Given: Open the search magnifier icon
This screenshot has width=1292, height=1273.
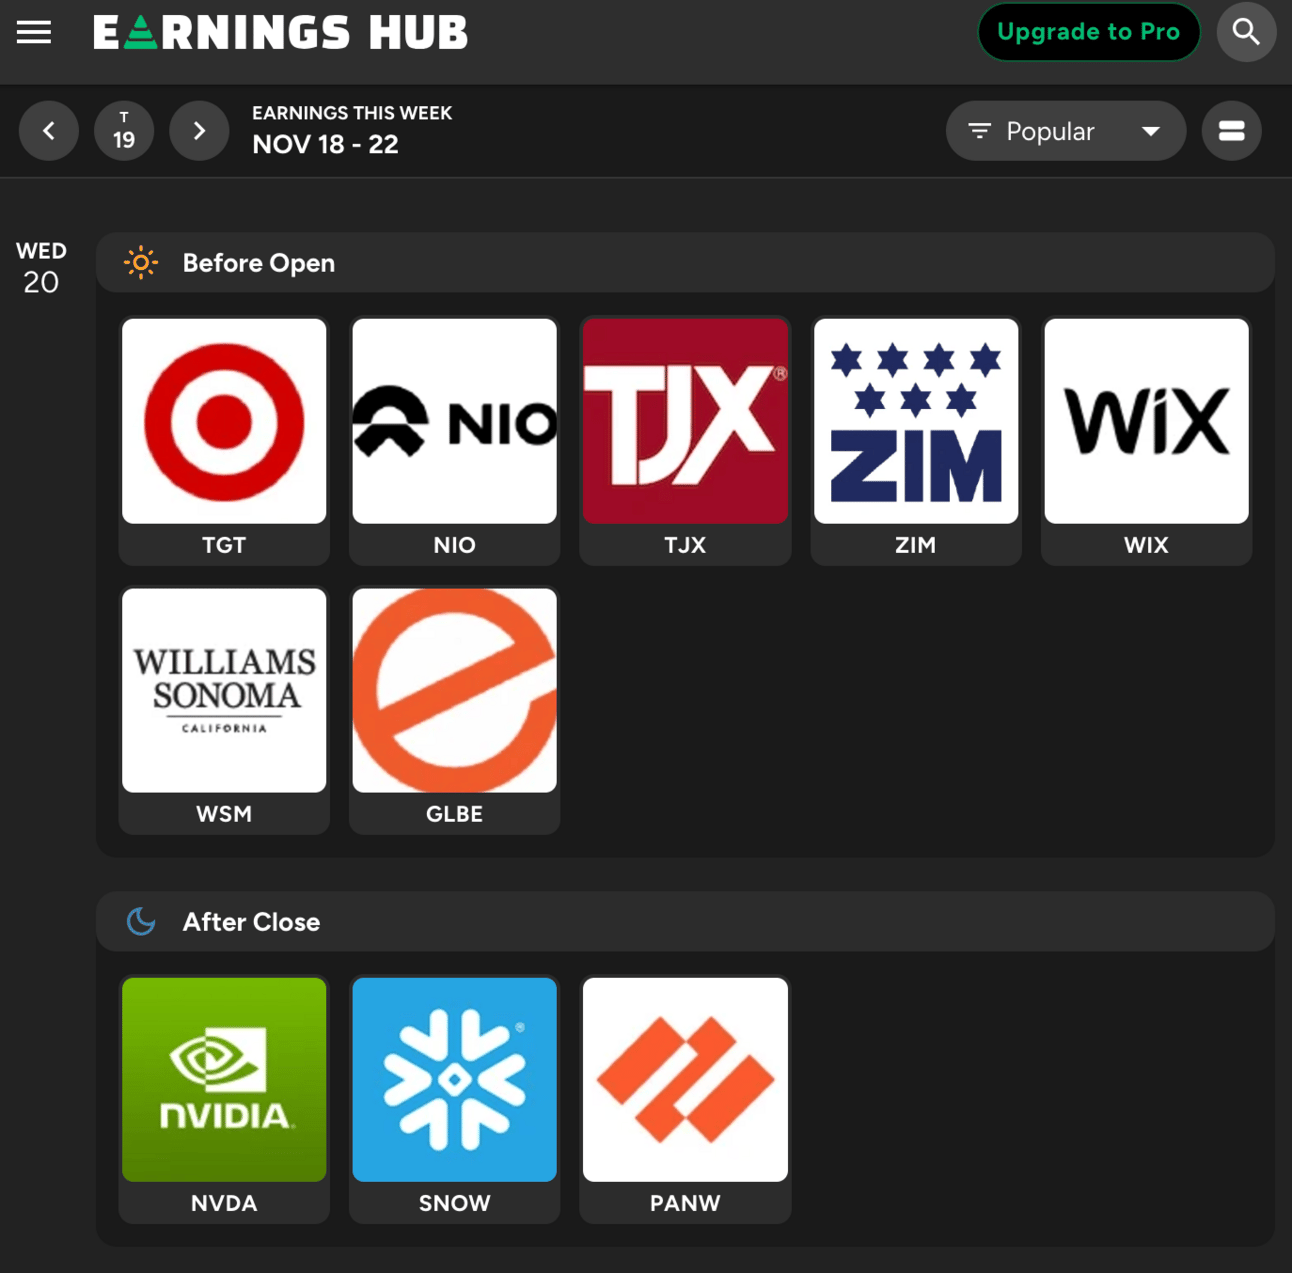Looking at the screenshot, I should 1246,32.
